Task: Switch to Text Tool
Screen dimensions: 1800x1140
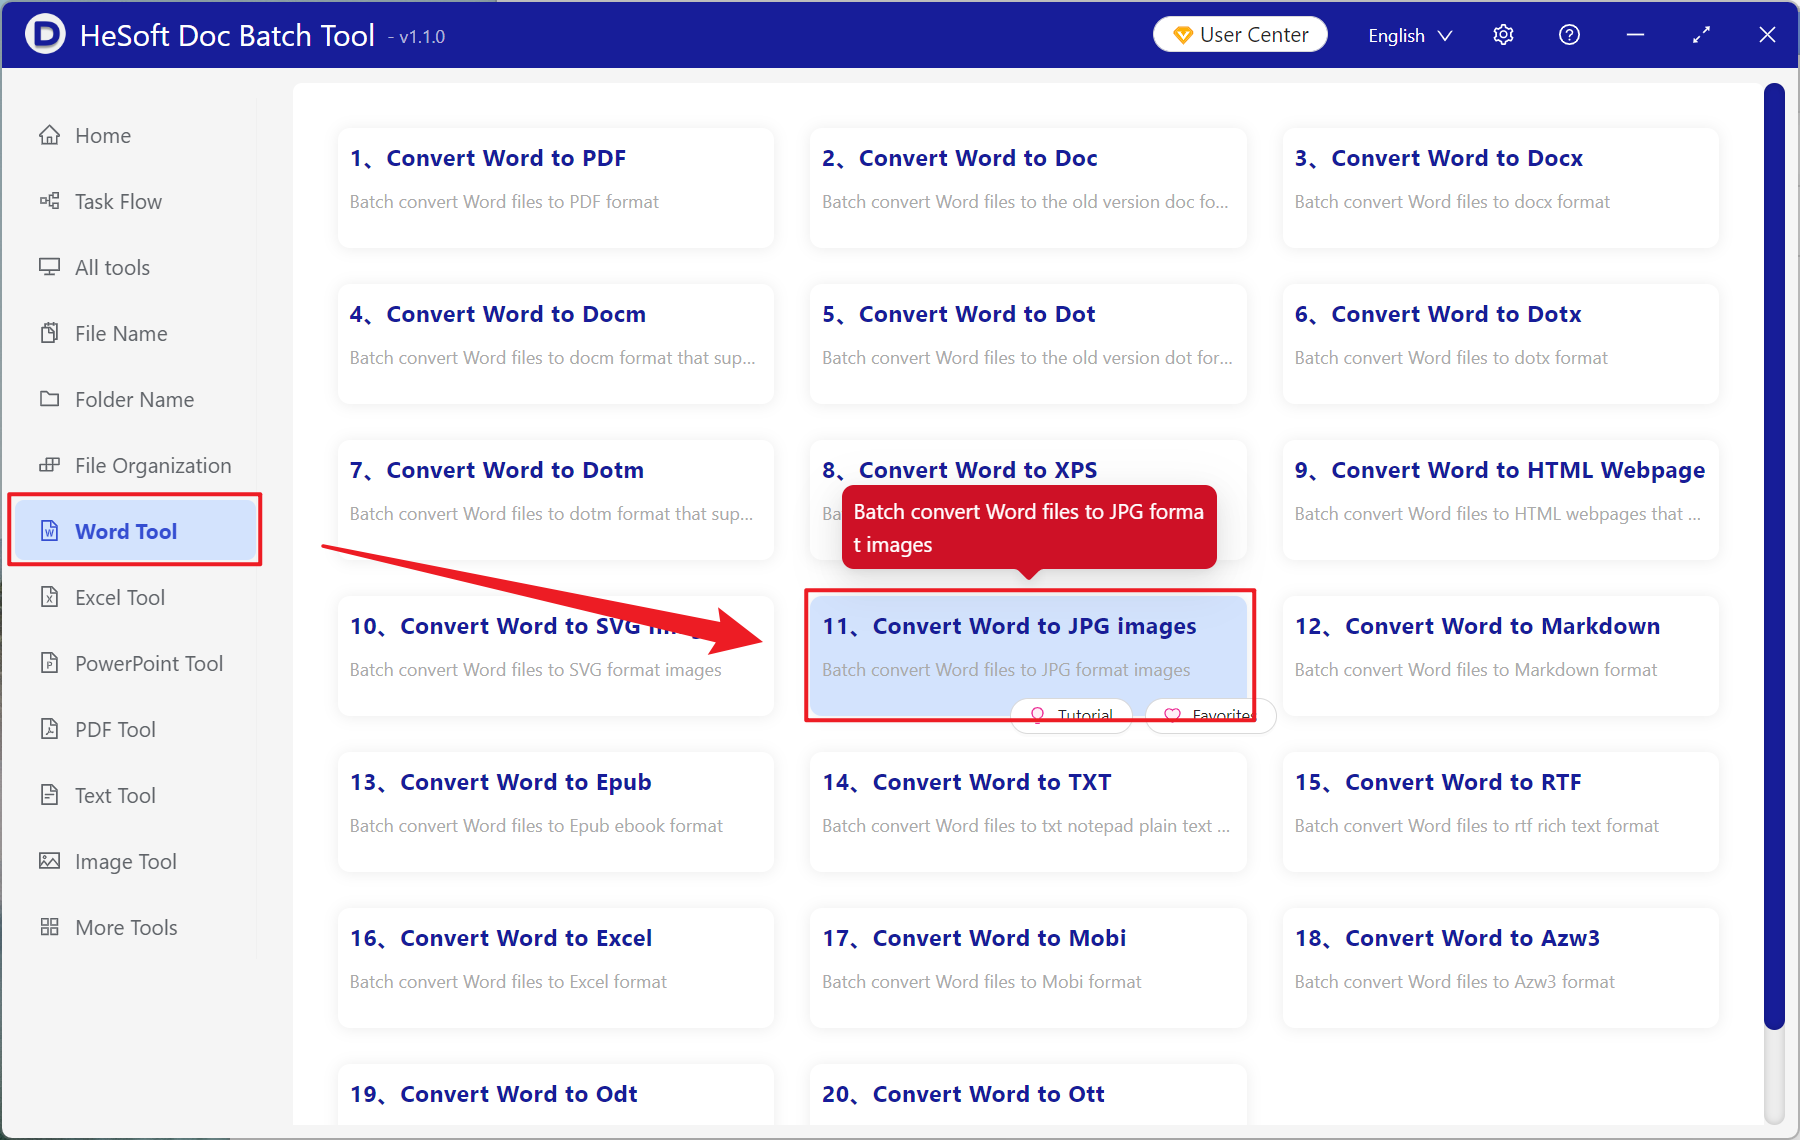Action: tap(134, 795)
